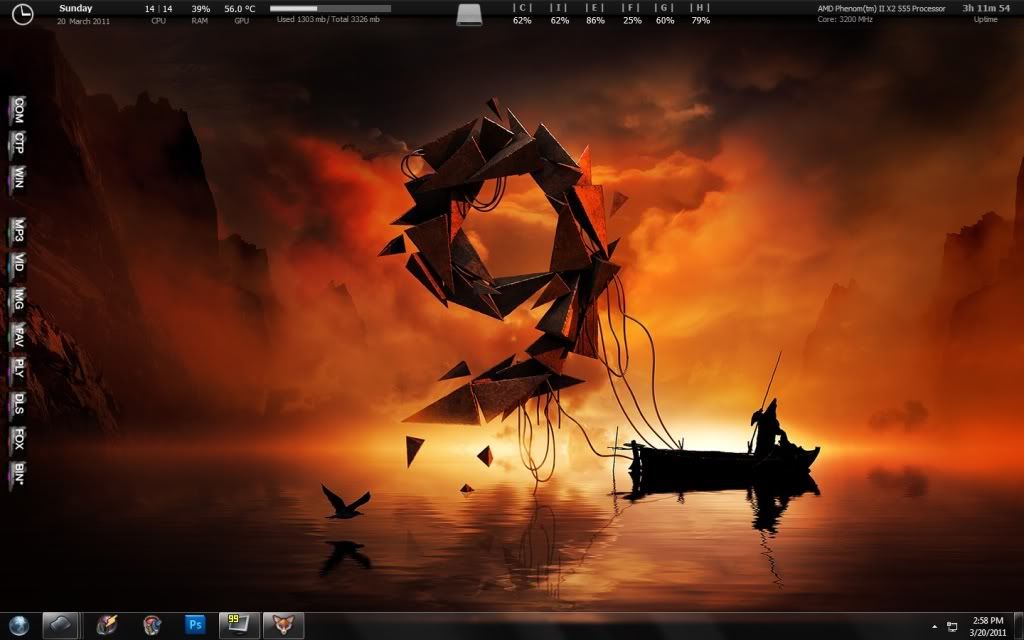Open the MP3 sidebar shortcut
Viewport: 1024px width, 640px height.
[18, 231]
